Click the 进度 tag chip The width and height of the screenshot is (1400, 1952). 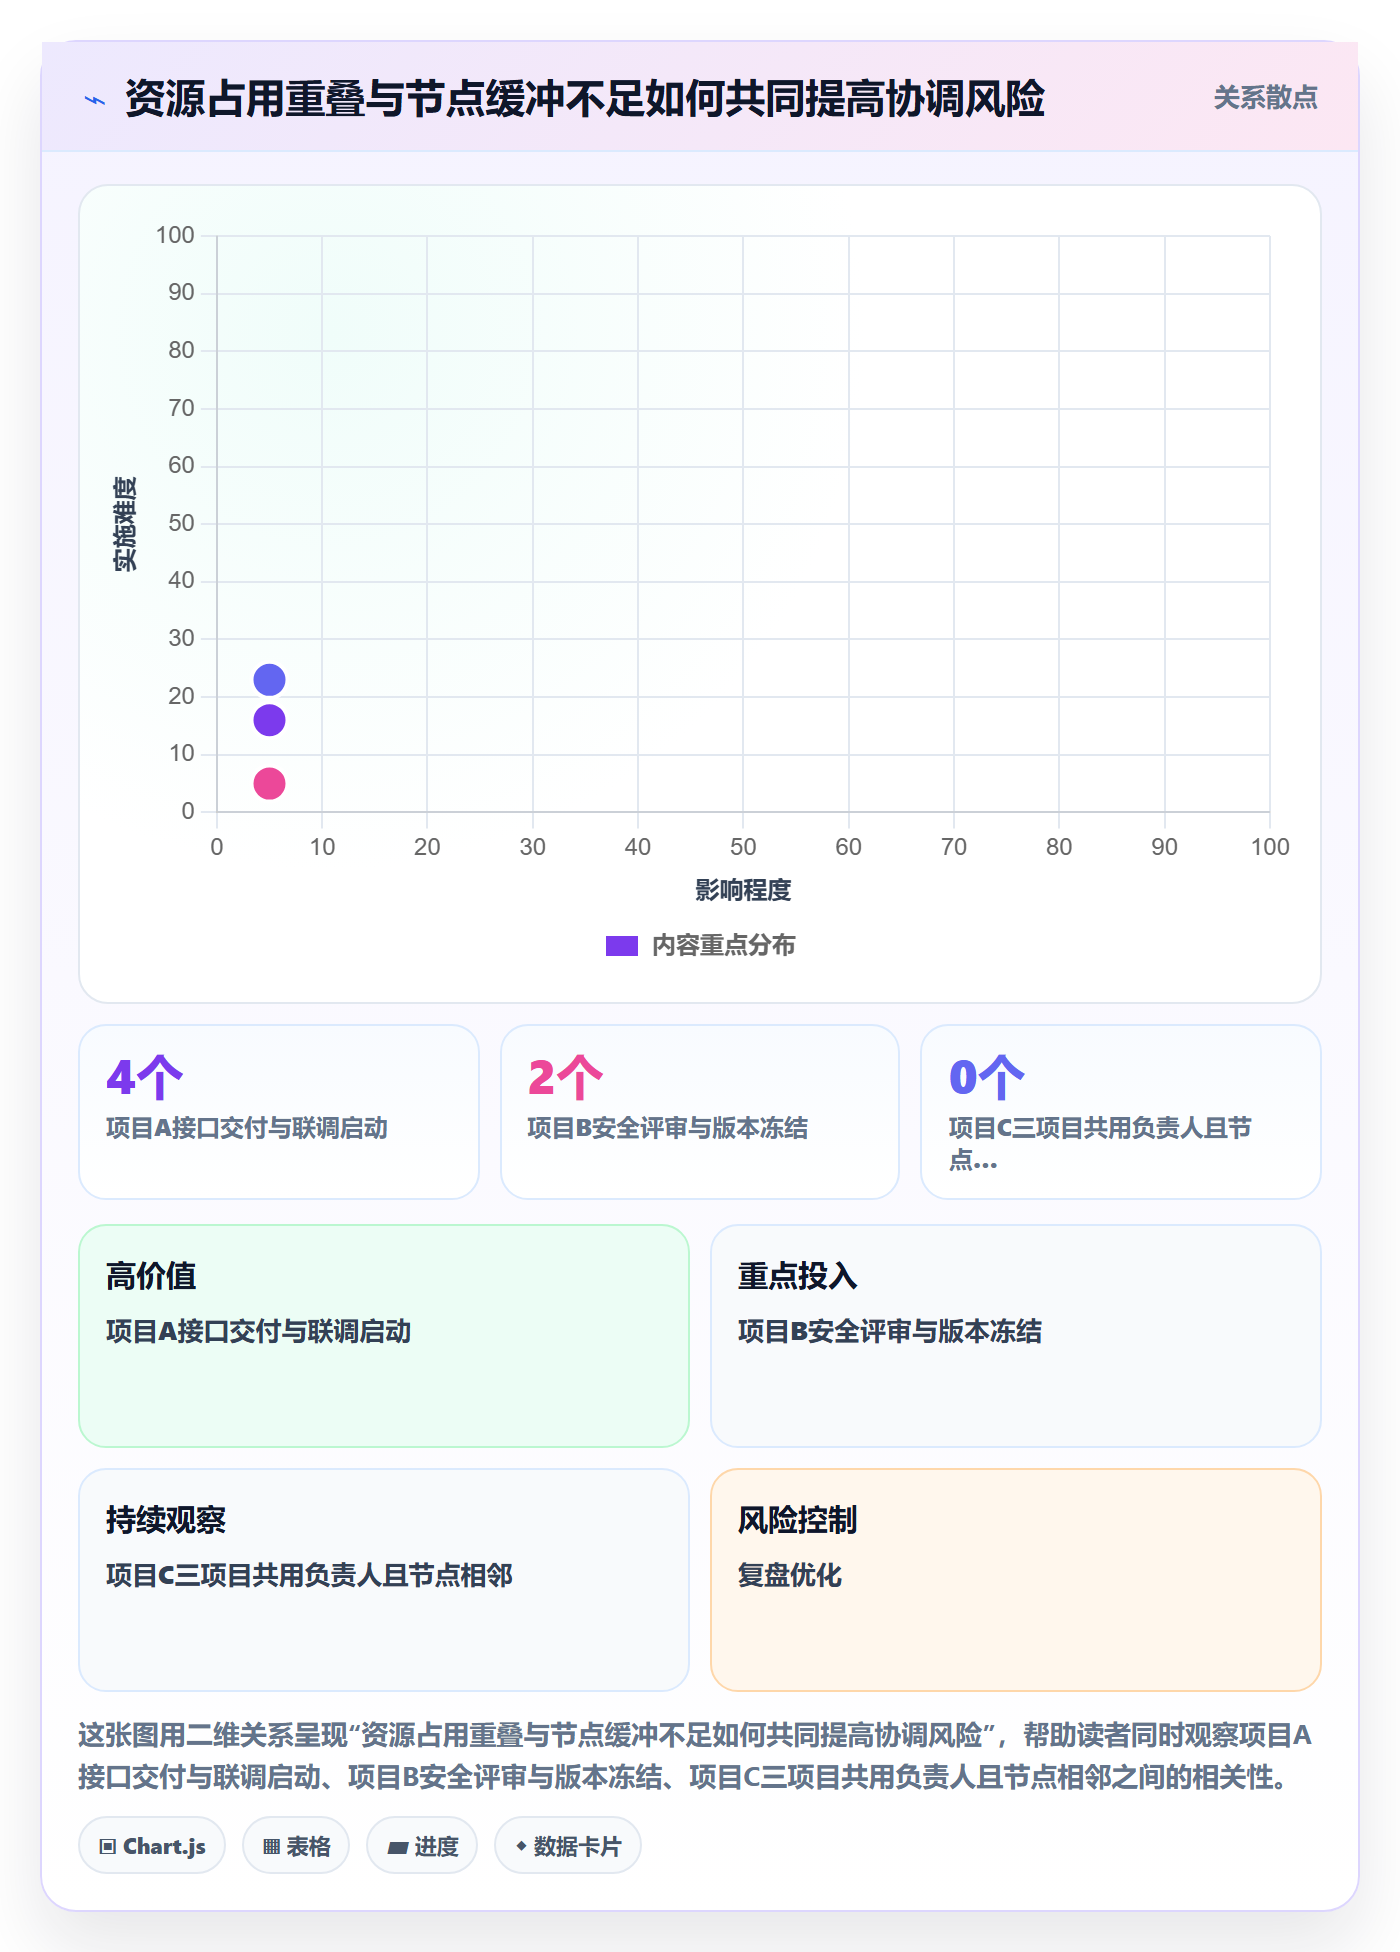(422, 1846)
